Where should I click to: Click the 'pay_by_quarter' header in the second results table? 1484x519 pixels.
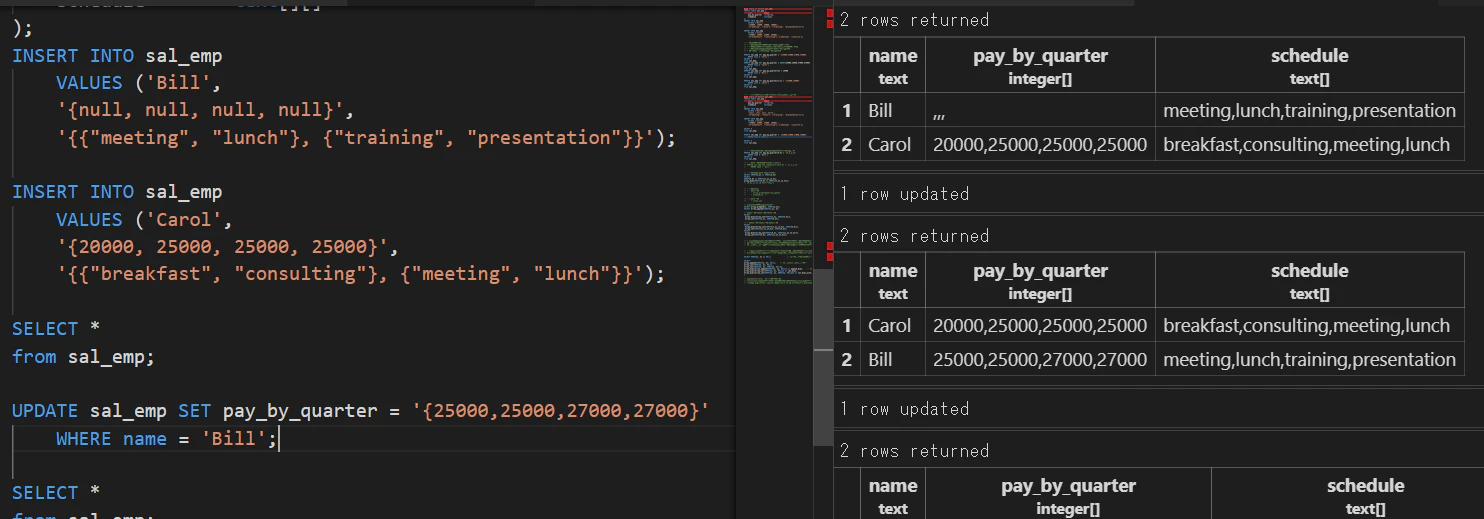1040,281
